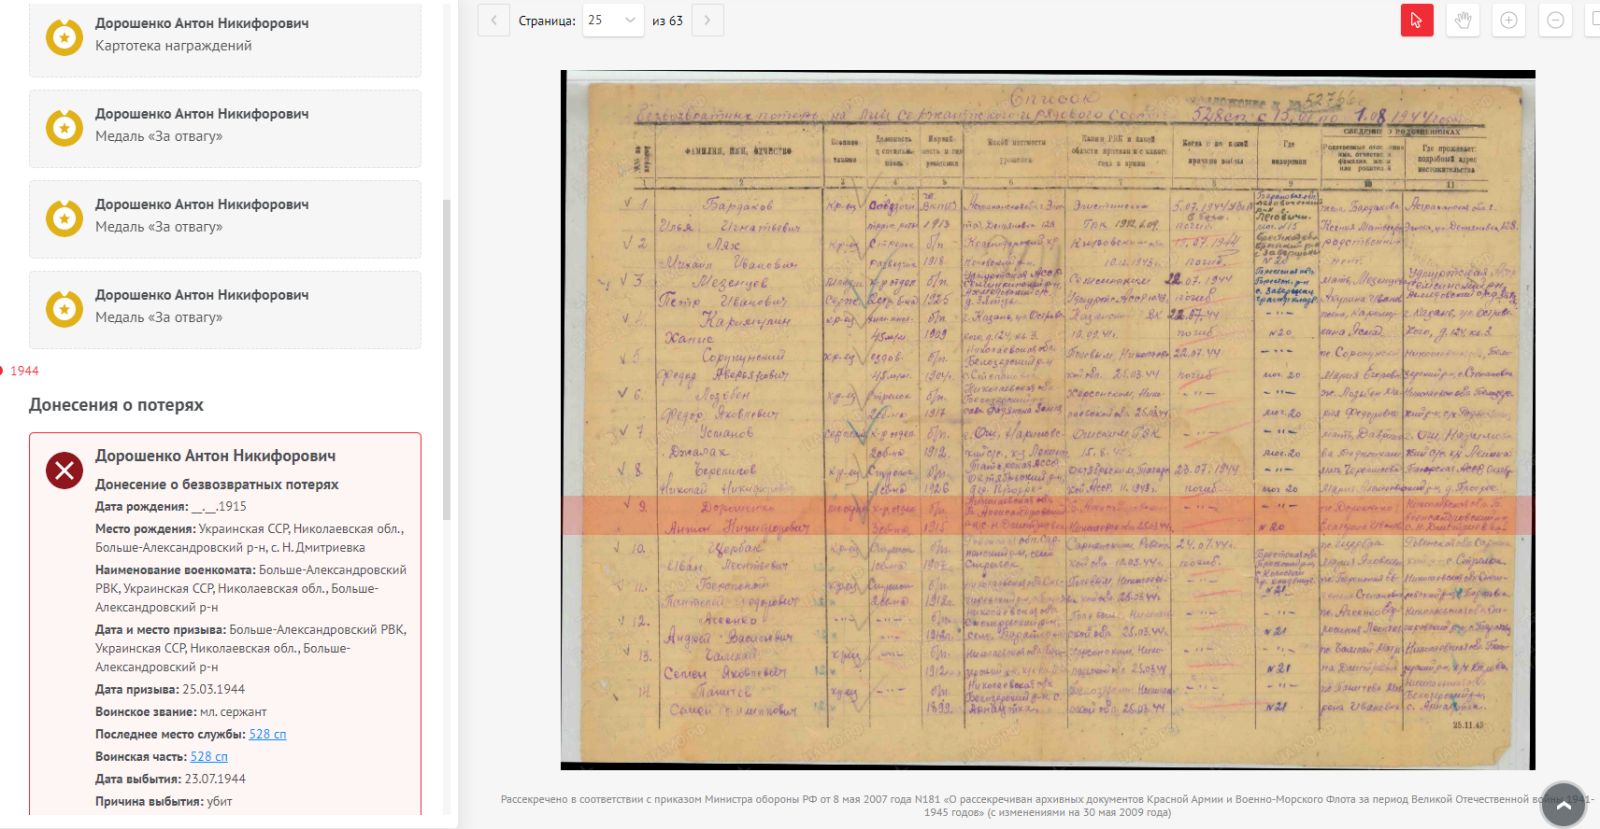Click medal icon of Картотека награждений card

[x=65, y=38]
